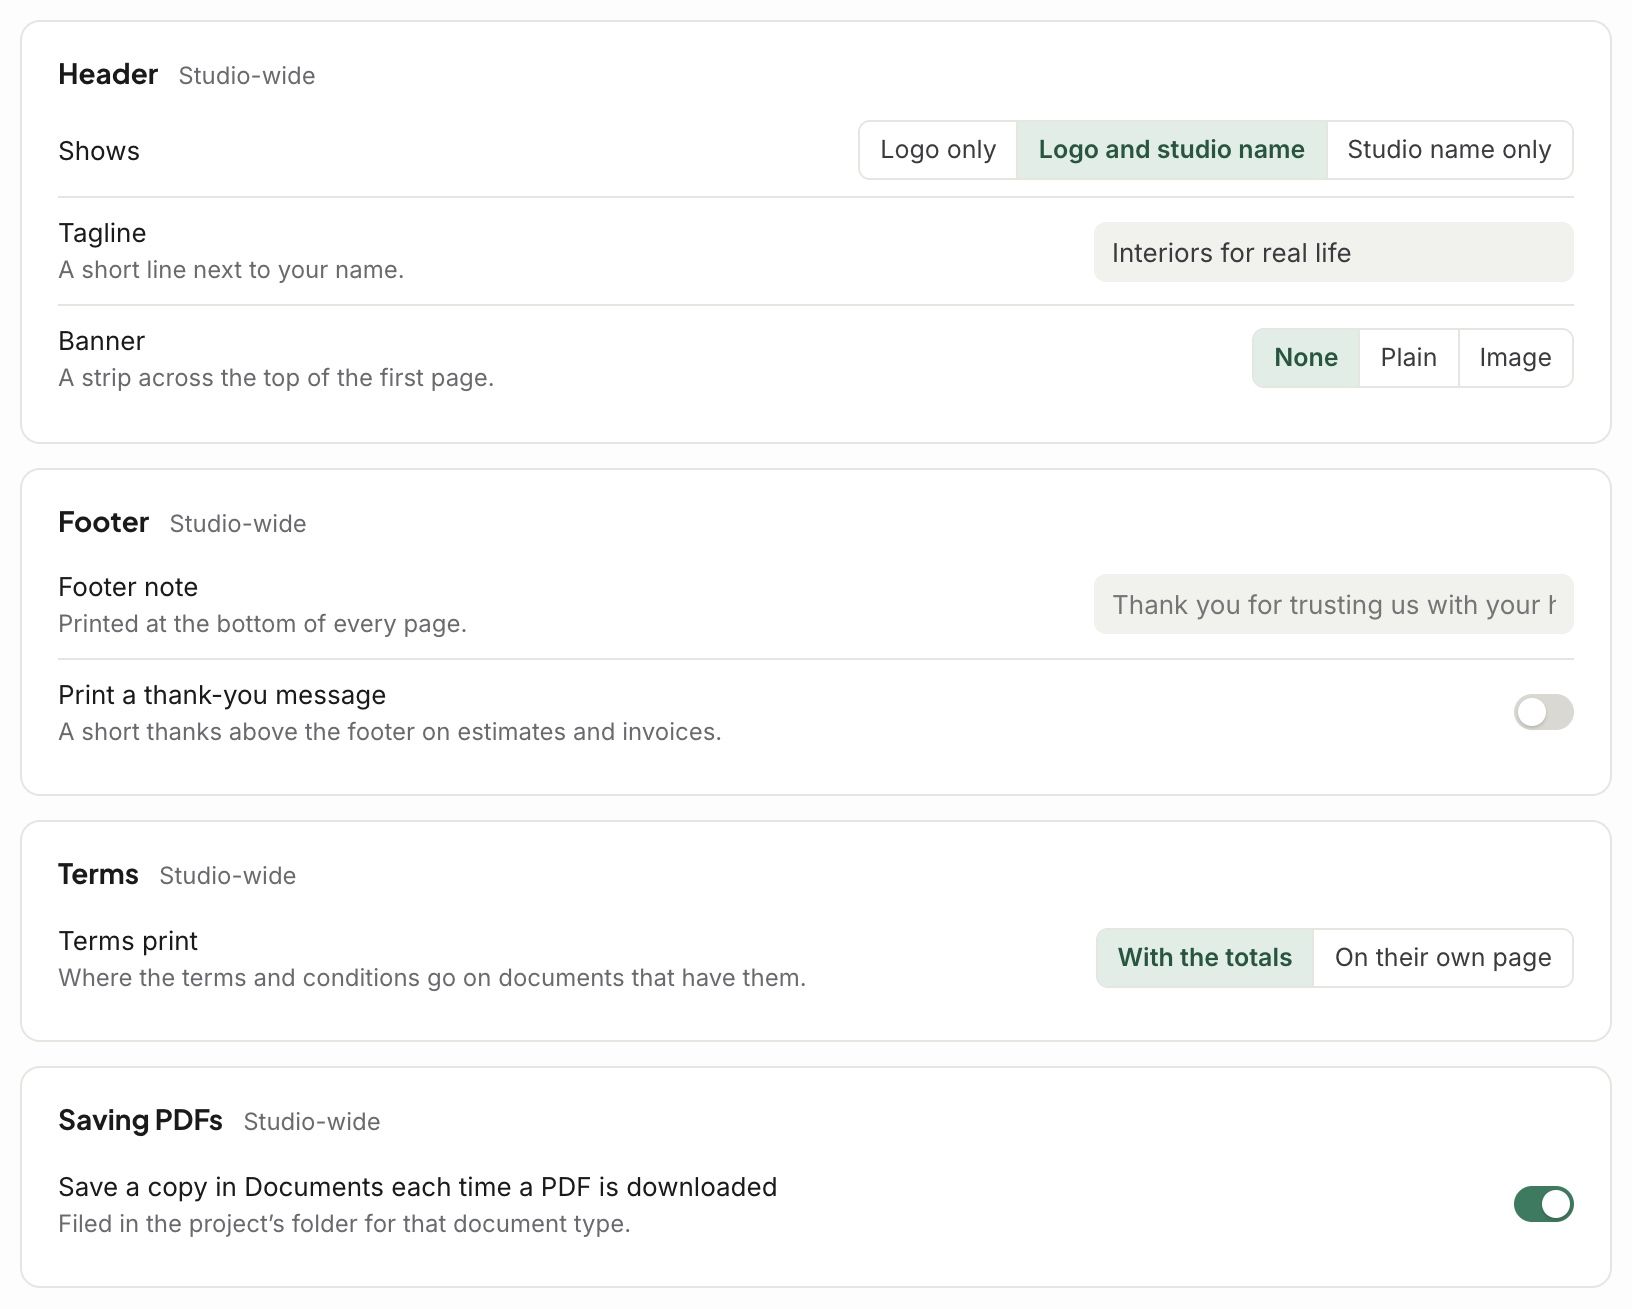Click "Filed in the project's folder" description

click(x=344, y=1224)
